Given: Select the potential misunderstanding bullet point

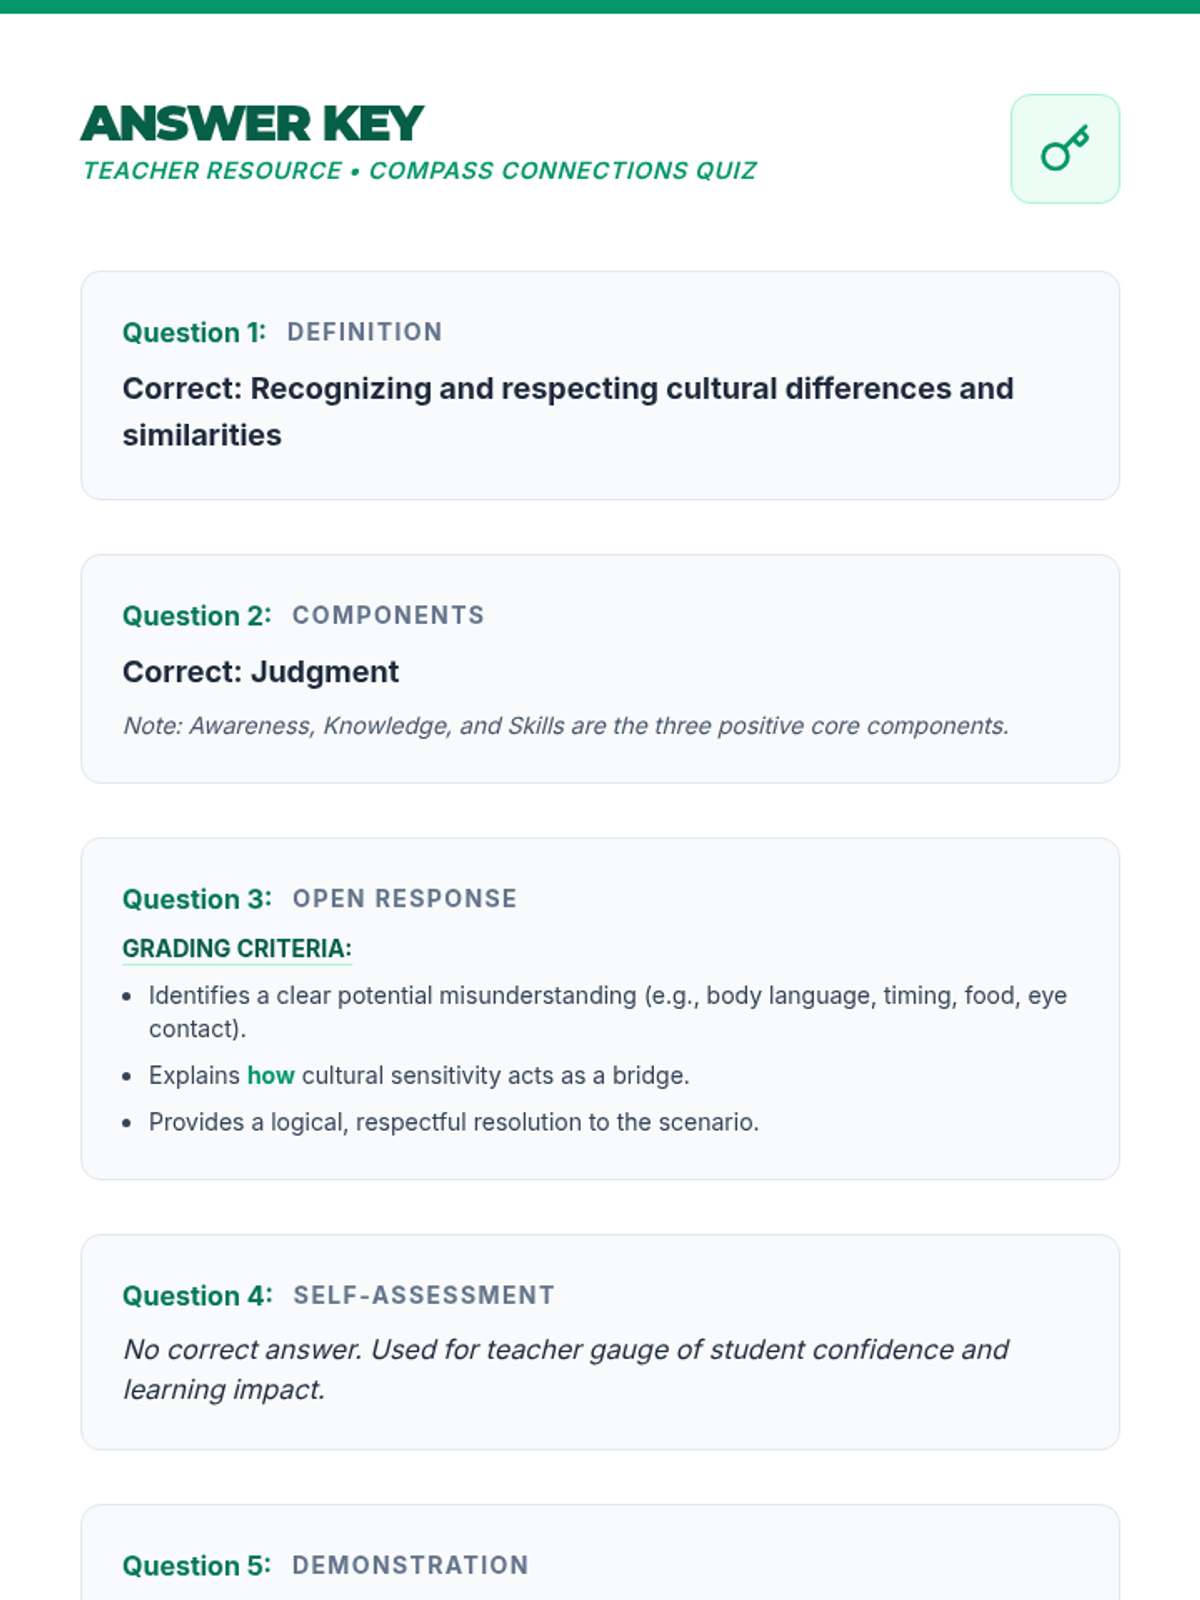Looking at the screenshot, I should pos(608,1012).
